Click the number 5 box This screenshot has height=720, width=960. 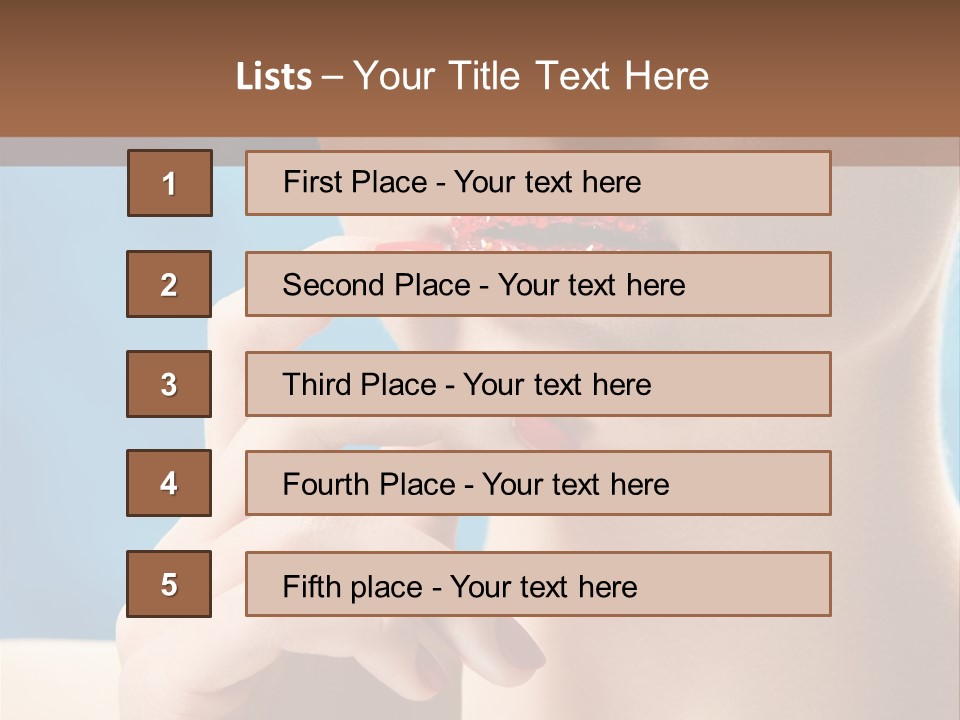[169, 584]
